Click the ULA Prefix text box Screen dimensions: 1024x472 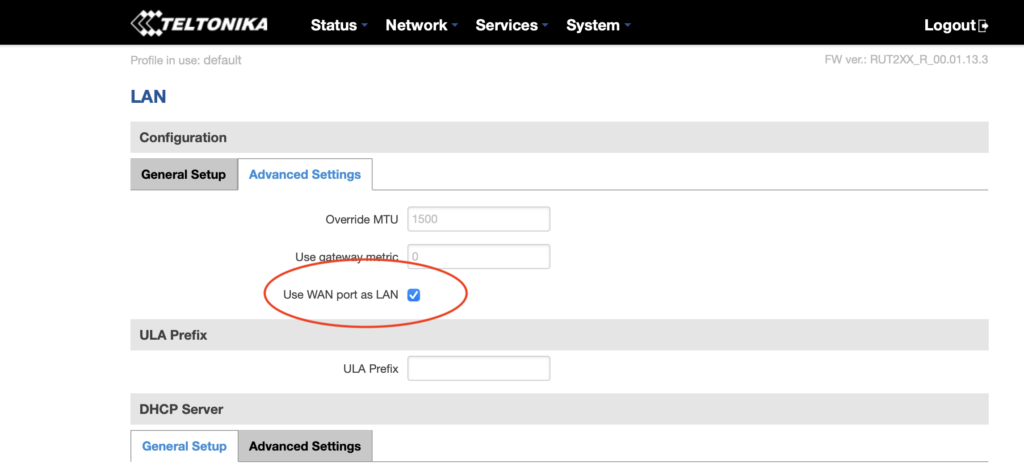click(478, 368)
